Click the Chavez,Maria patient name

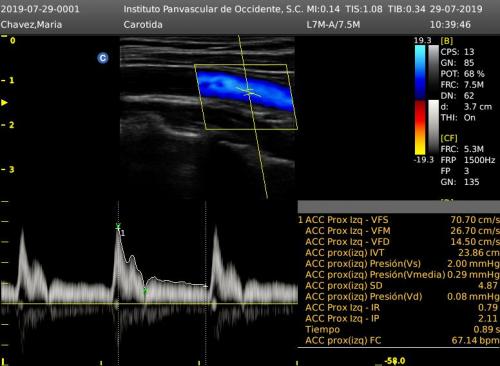click(x=31, y=25)
